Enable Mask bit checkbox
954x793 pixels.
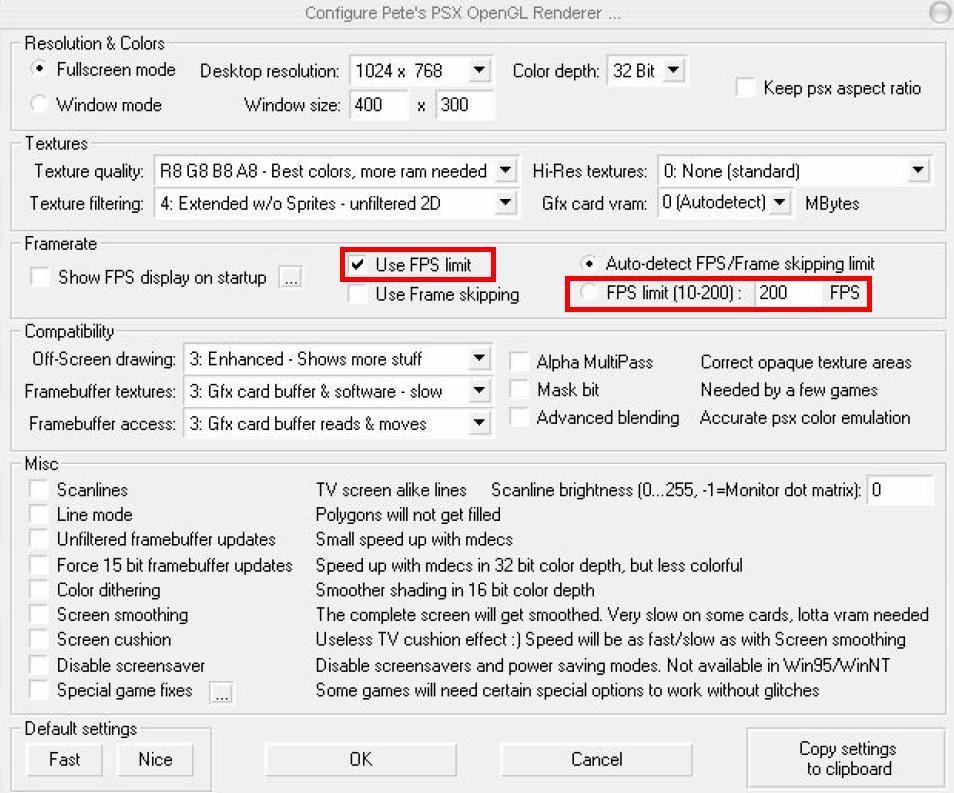click(519, 390)
